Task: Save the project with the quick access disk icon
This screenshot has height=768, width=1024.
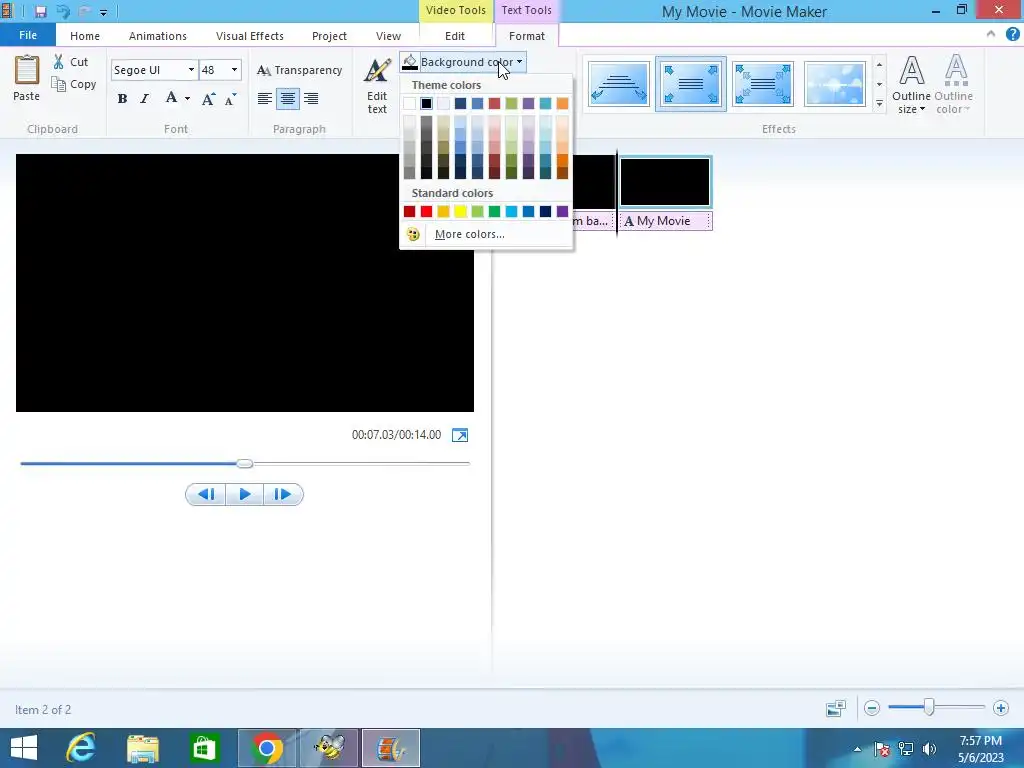Action: click(x=40, y=11)
